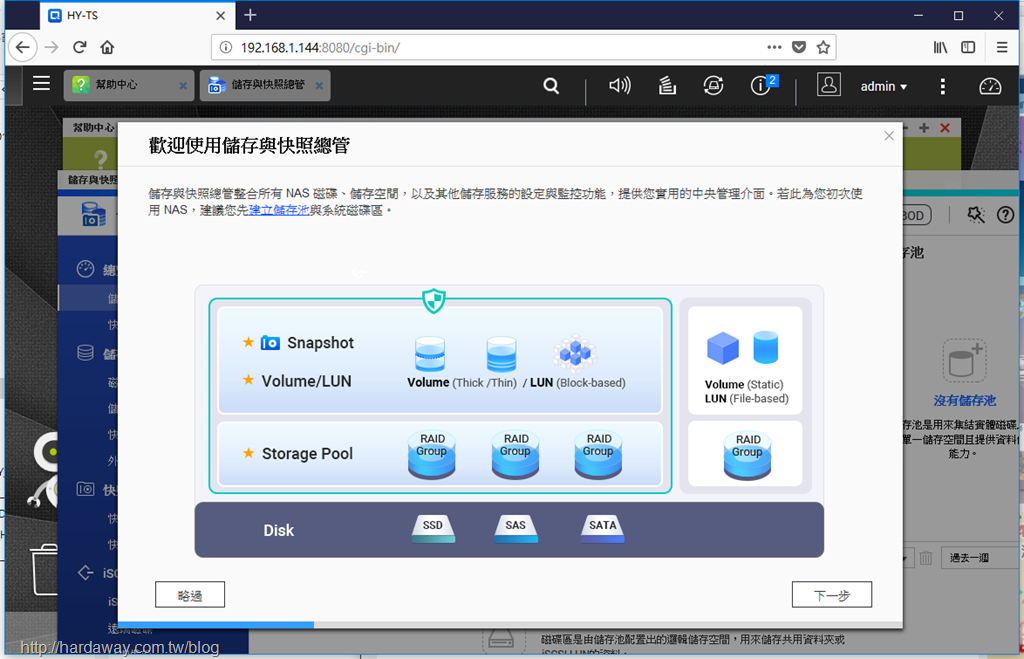Close the HY-TS browser tab

coord(221,16)
